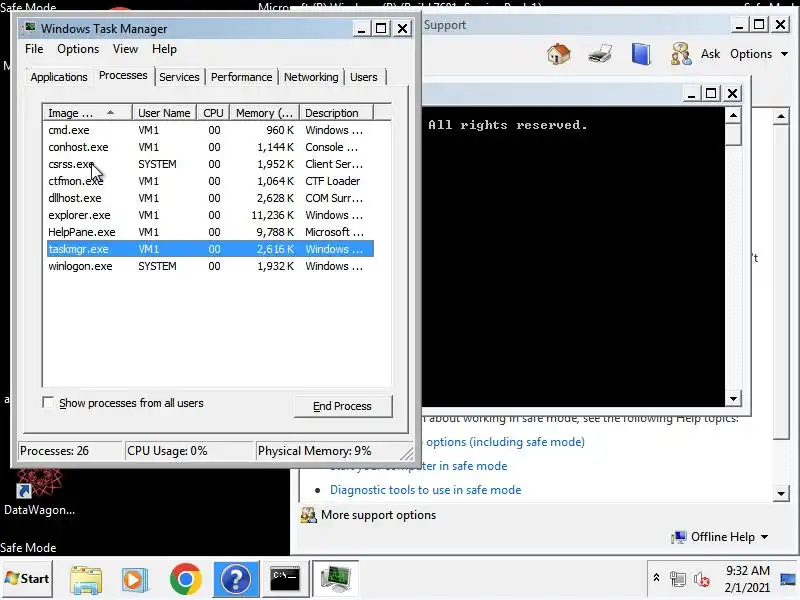Select the winlogon.exe process row
Screen dimensions: 800x600
[x=210, y=266]
